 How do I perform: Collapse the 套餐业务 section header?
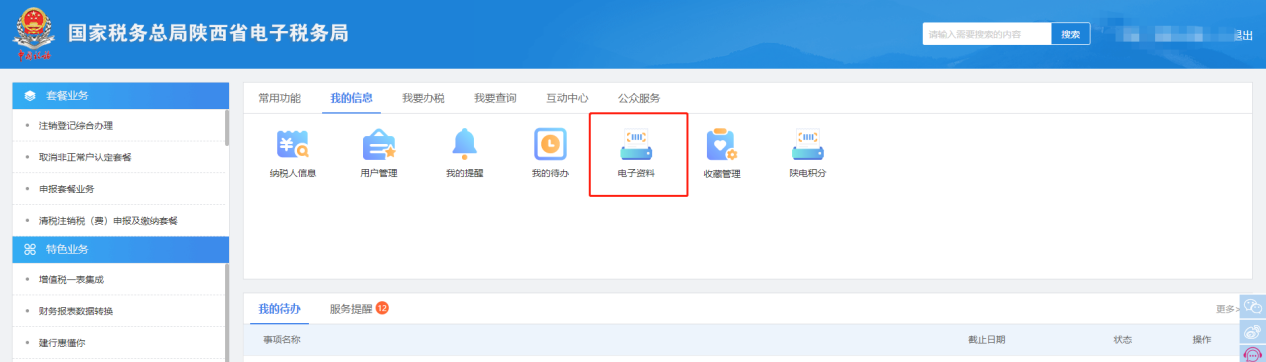(121, 96)
